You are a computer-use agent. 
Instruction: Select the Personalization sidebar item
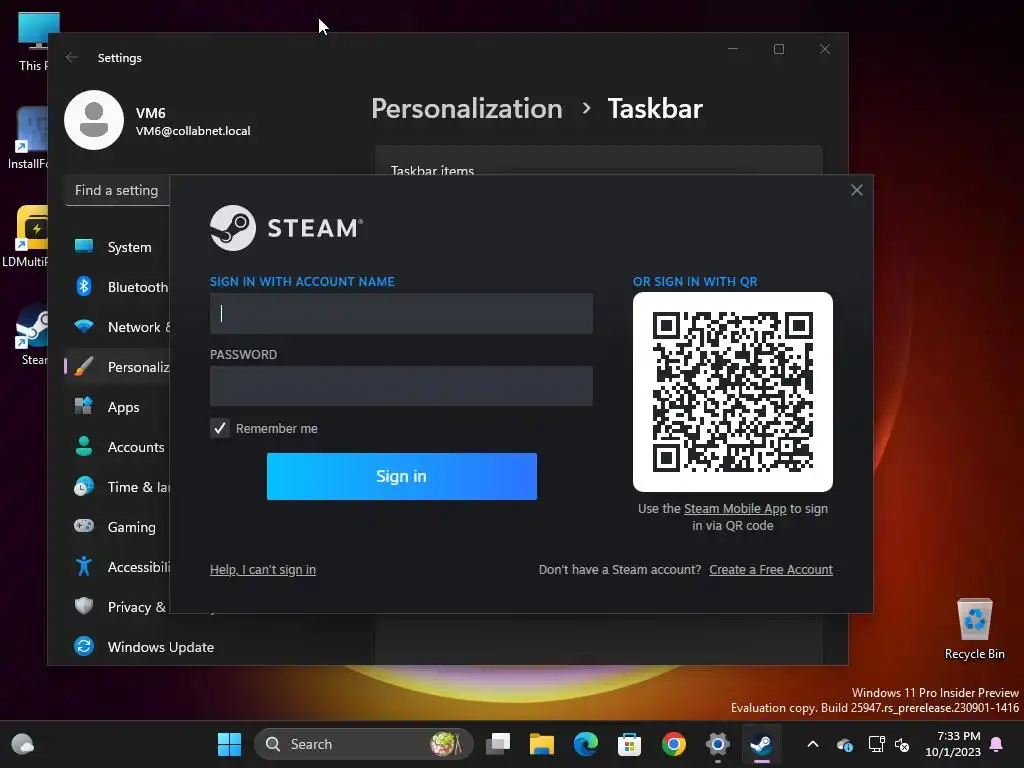(x=118, y=367)
